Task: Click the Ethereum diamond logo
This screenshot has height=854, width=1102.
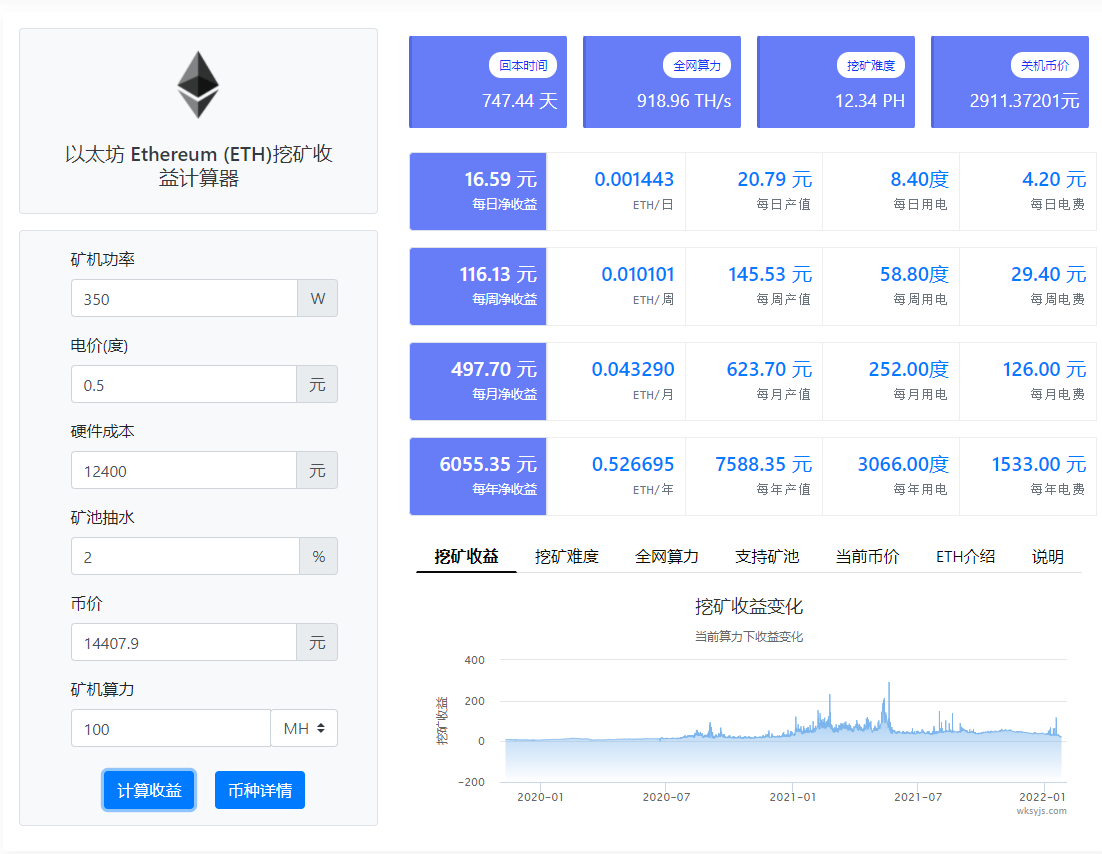Action: click(198, 85)
